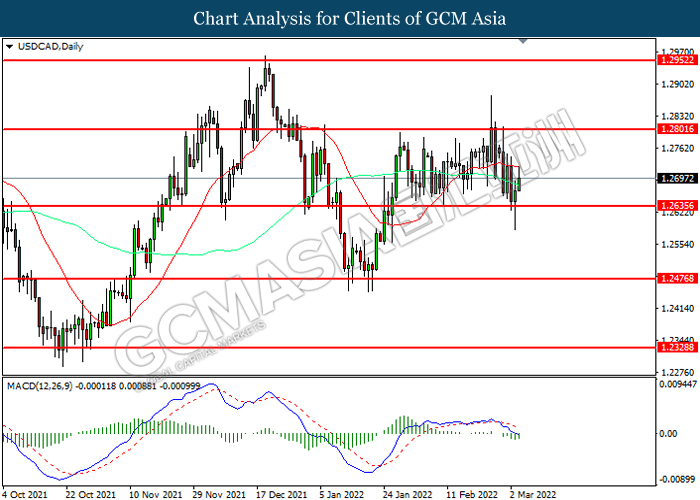Viewport: 700px width, 500px height.
Task: Select the 1.28016 price level tag
Action: 677,129
